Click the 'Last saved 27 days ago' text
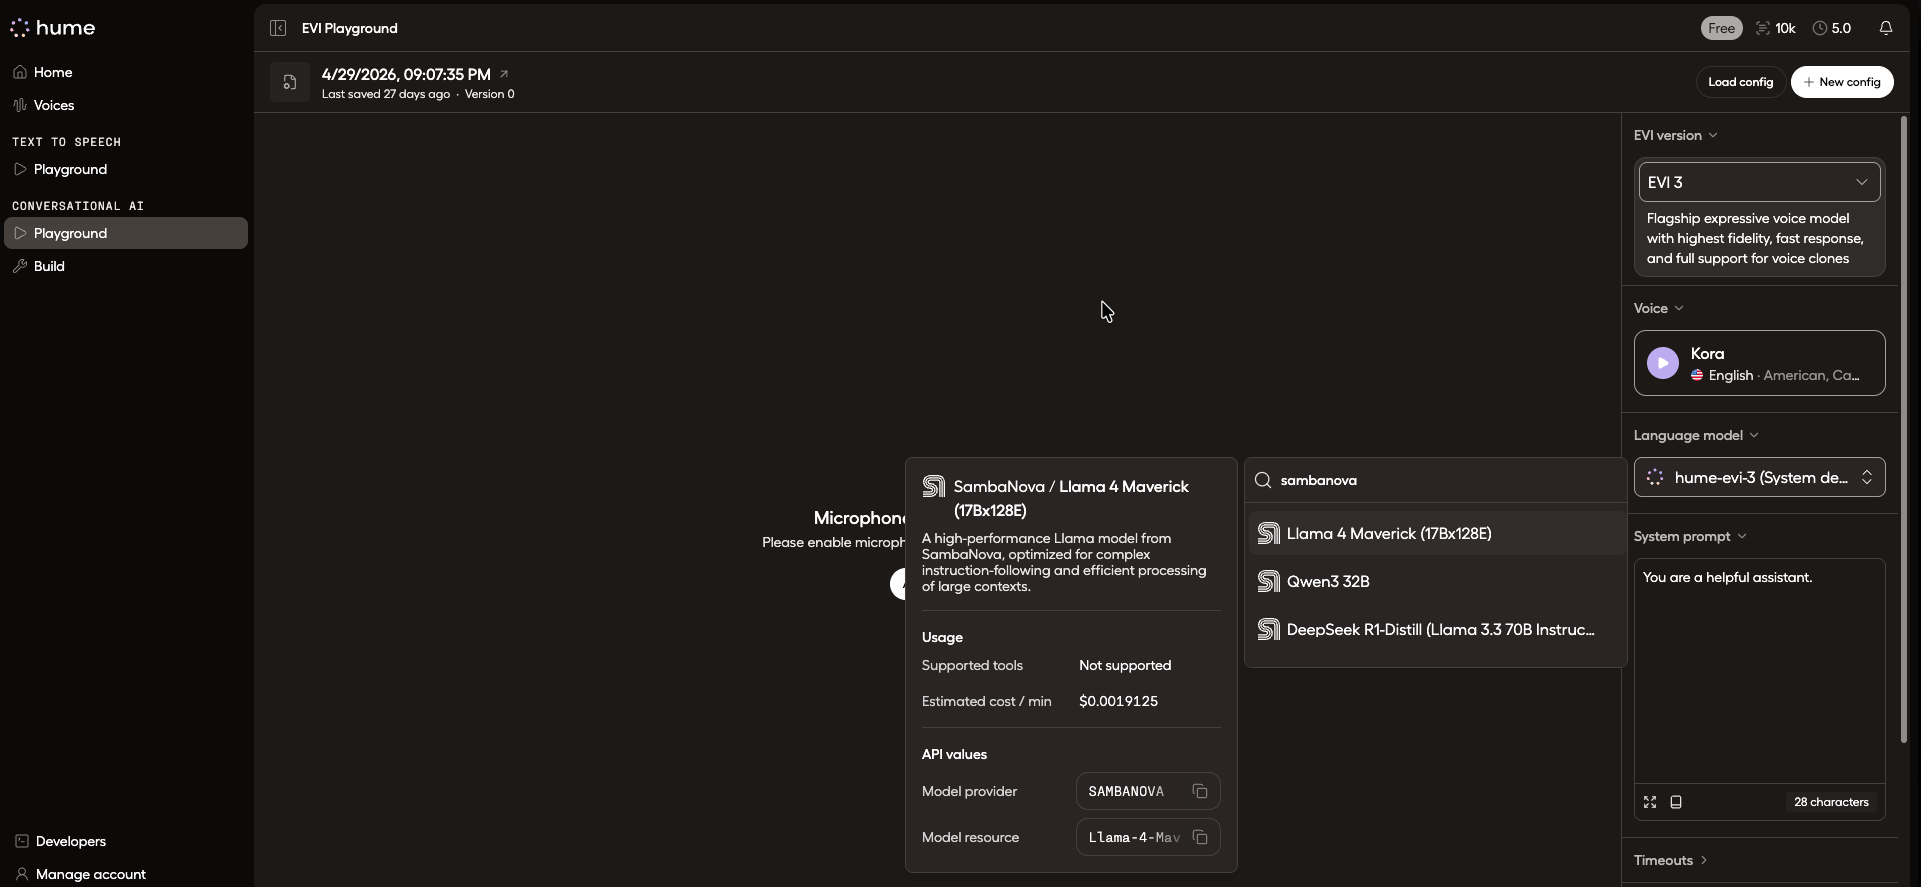1921x887 pixels. point(386,94)
